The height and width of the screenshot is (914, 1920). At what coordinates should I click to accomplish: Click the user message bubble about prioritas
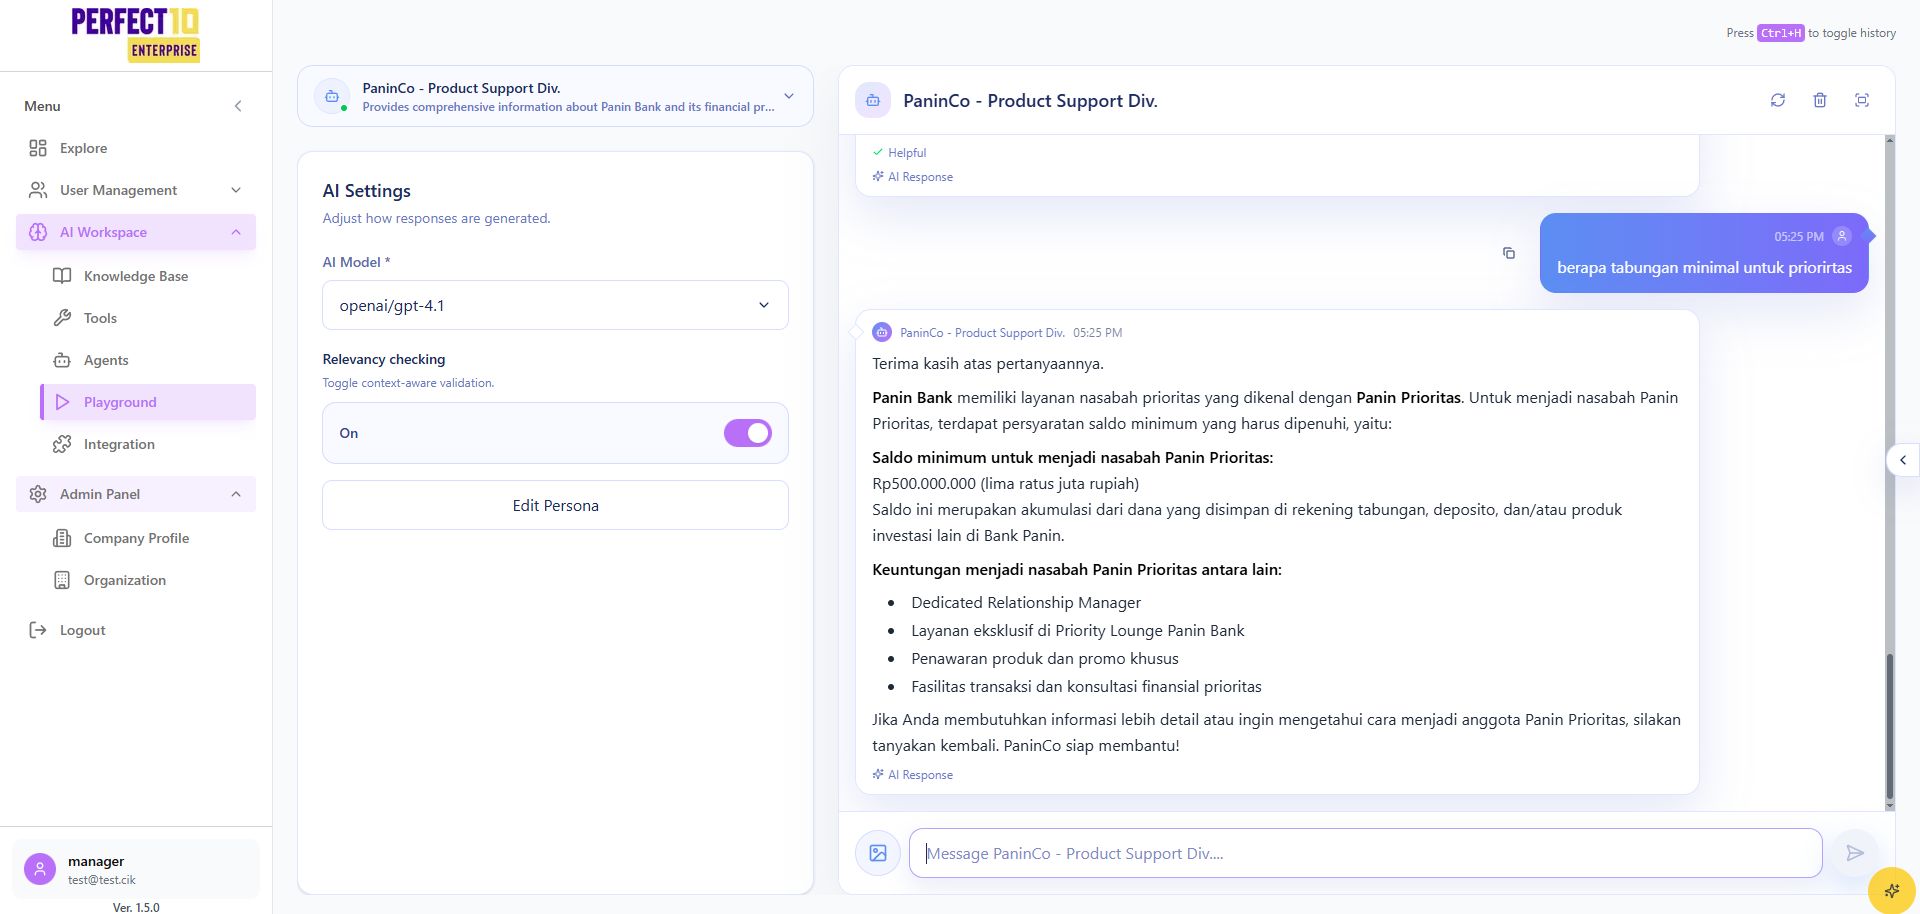click(x=1704, y=253)
